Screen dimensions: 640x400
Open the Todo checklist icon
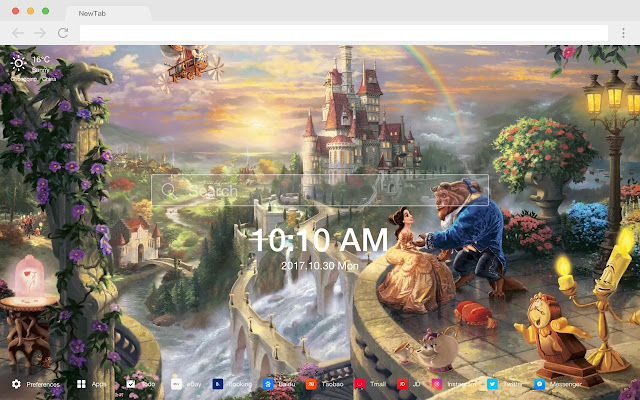131,384
